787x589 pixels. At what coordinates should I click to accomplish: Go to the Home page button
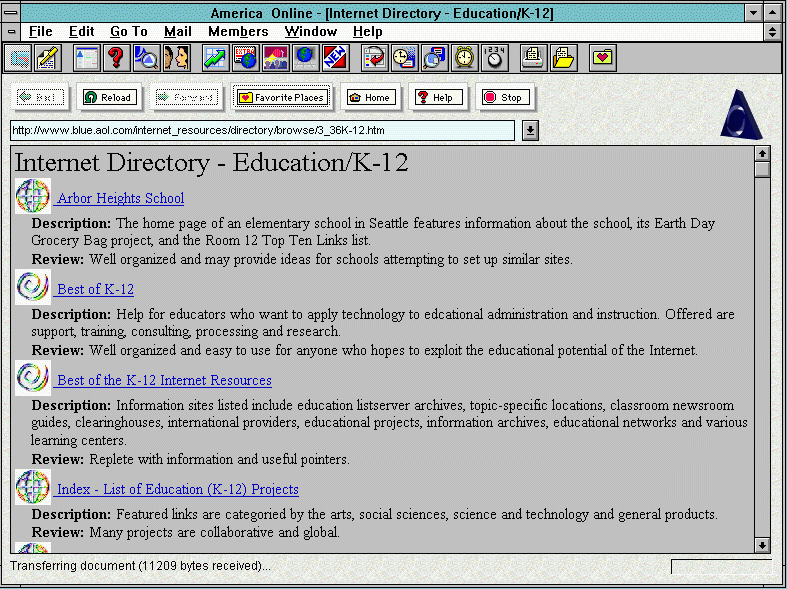370,97
